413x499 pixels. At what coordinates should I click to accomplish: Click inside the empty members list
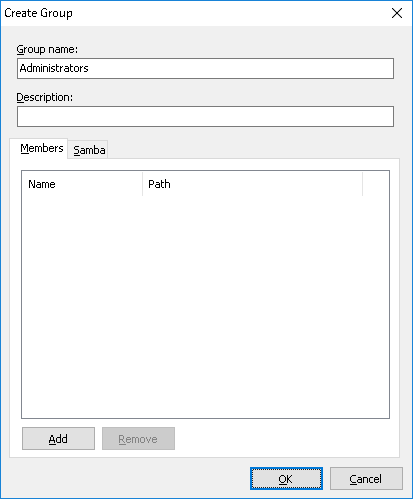pos(205,307)
